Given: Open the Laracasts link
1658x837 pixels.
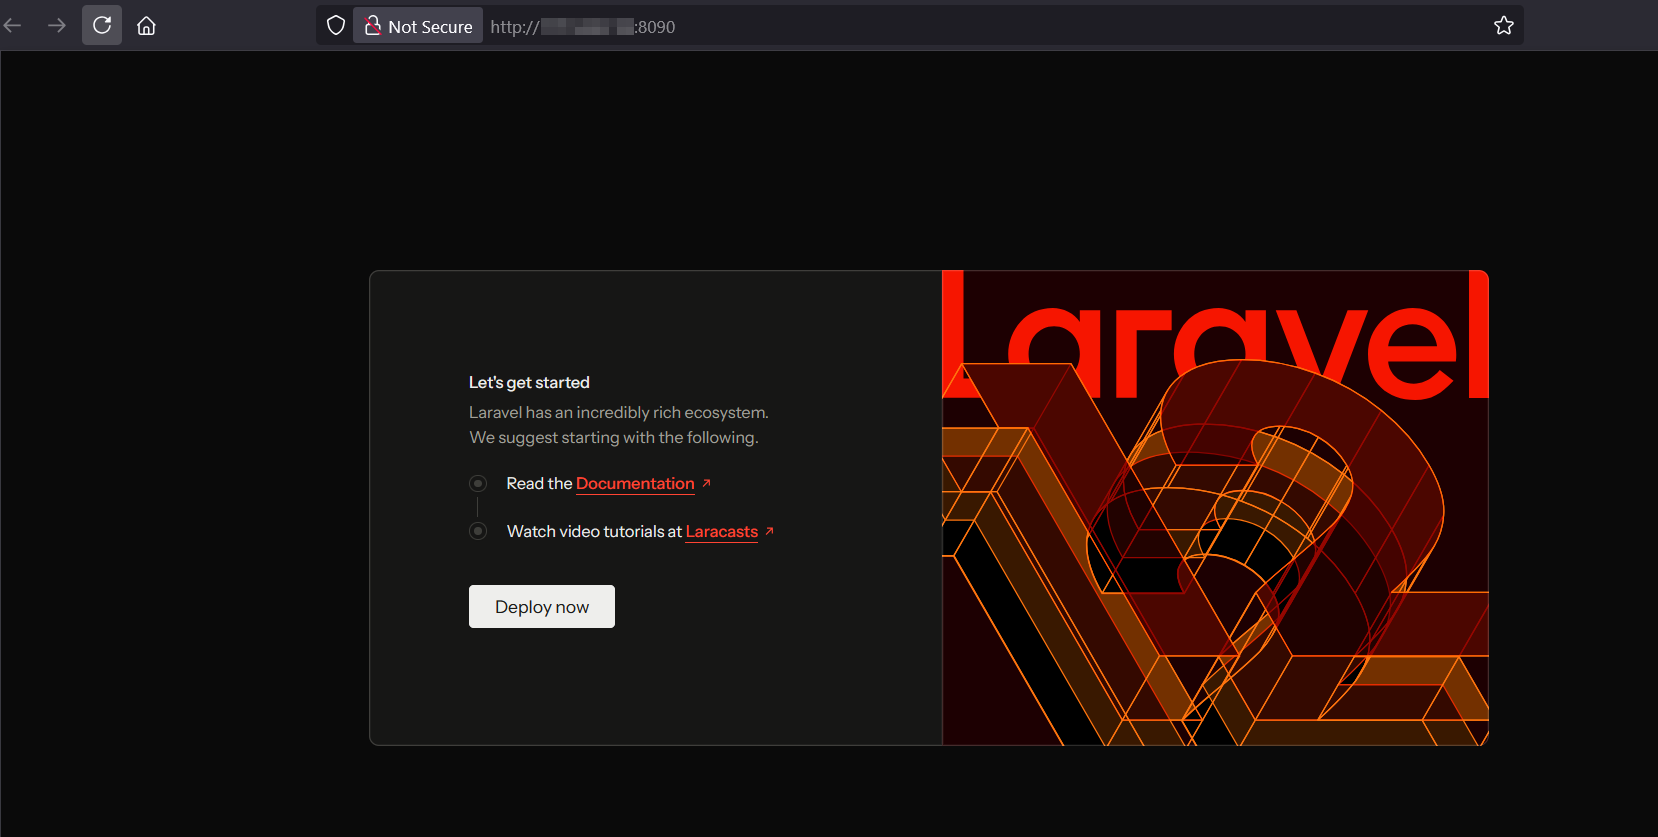Looking at the screenshot, I should [x=721, y=532].
